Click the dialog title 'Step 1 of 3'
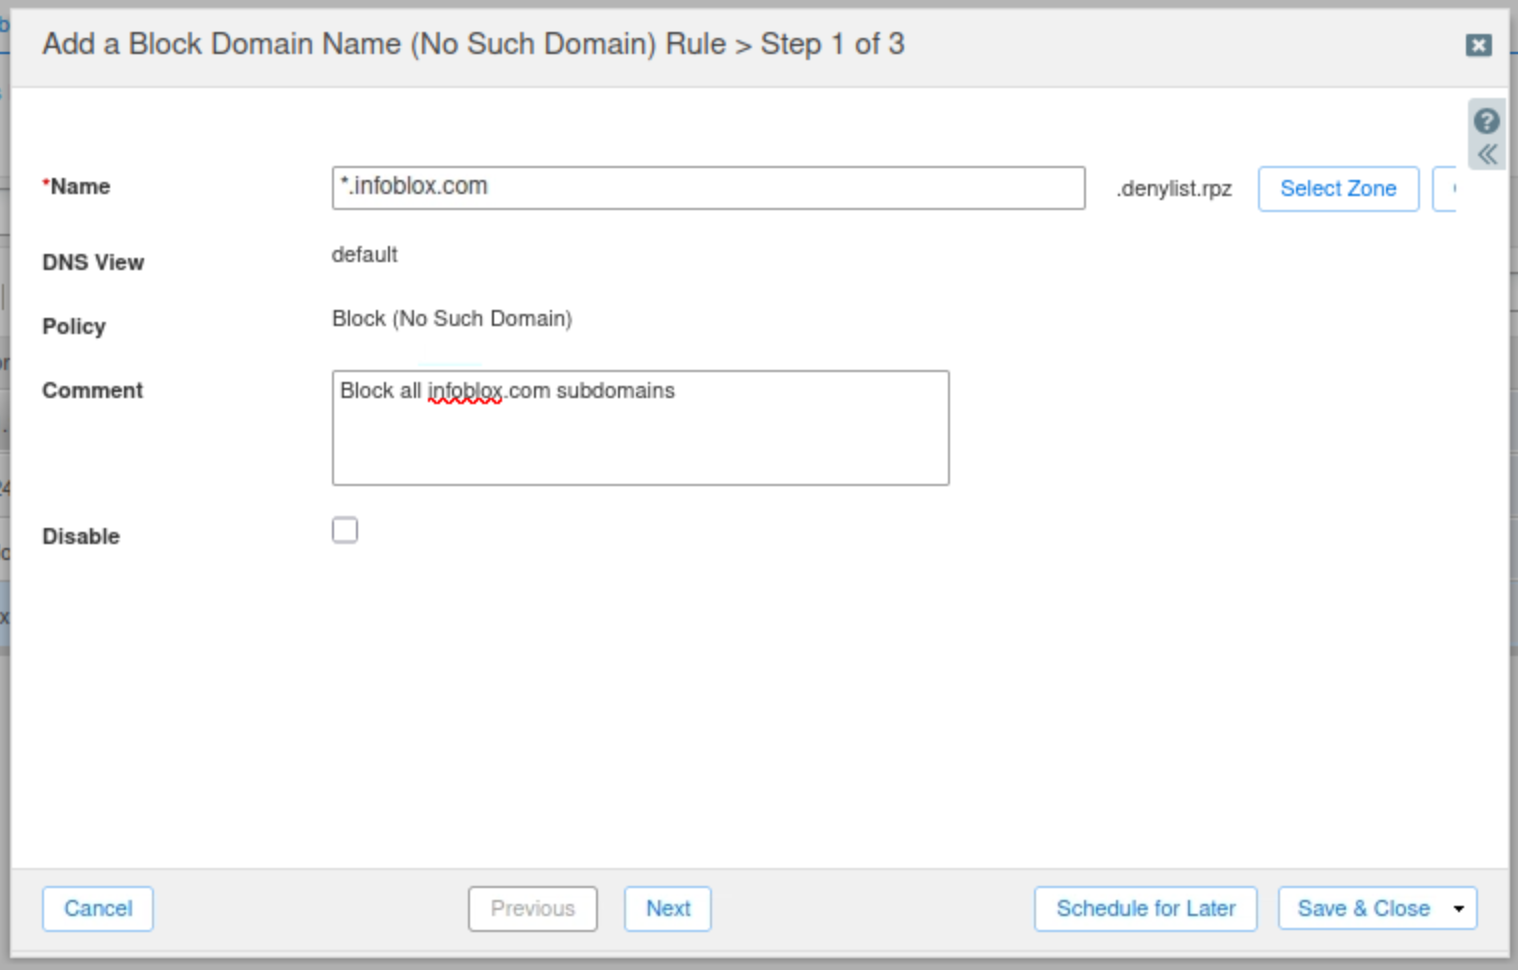 (832, 44)
